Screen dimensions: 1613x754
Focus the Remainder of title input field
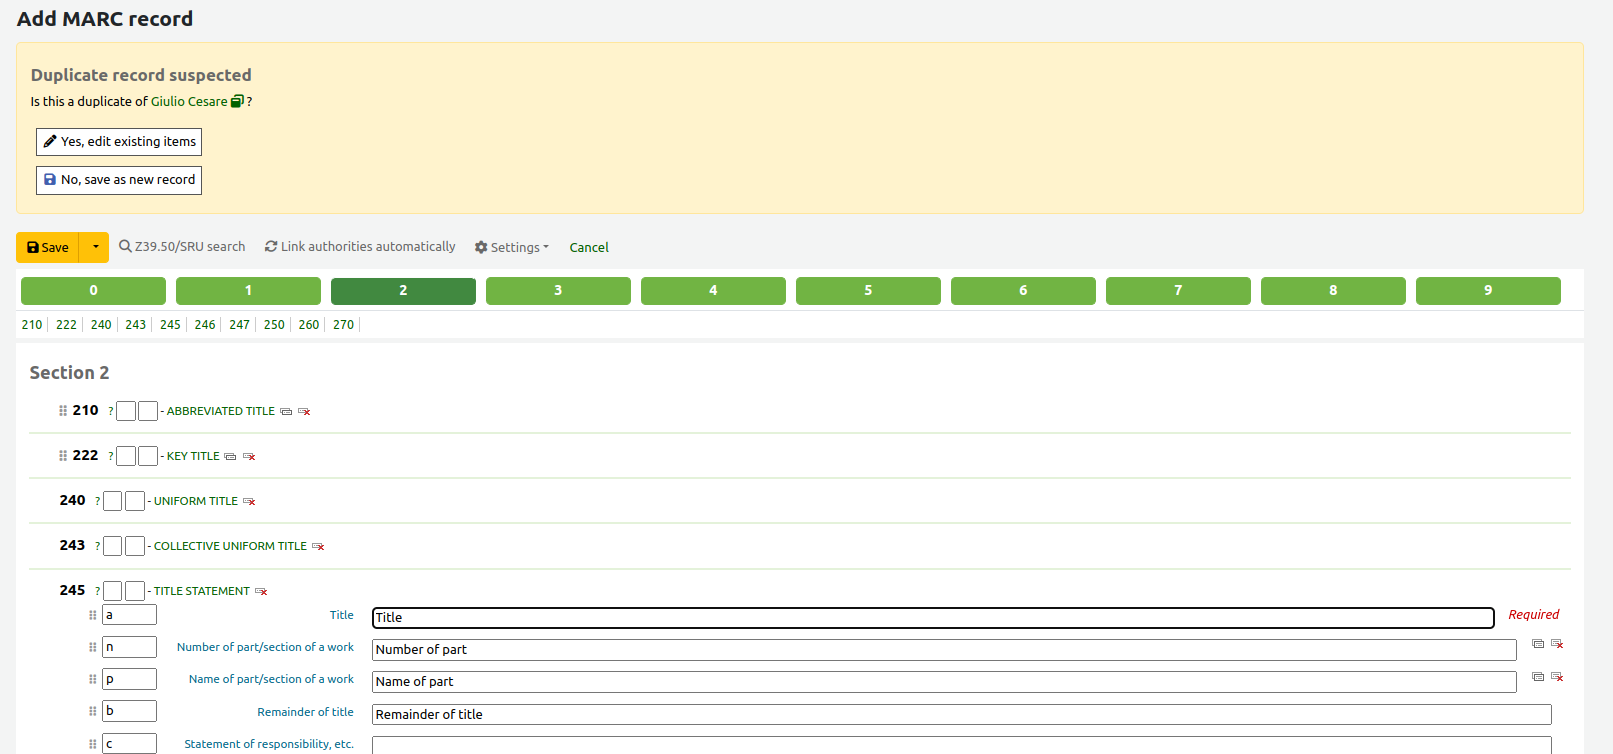[960, 714]
